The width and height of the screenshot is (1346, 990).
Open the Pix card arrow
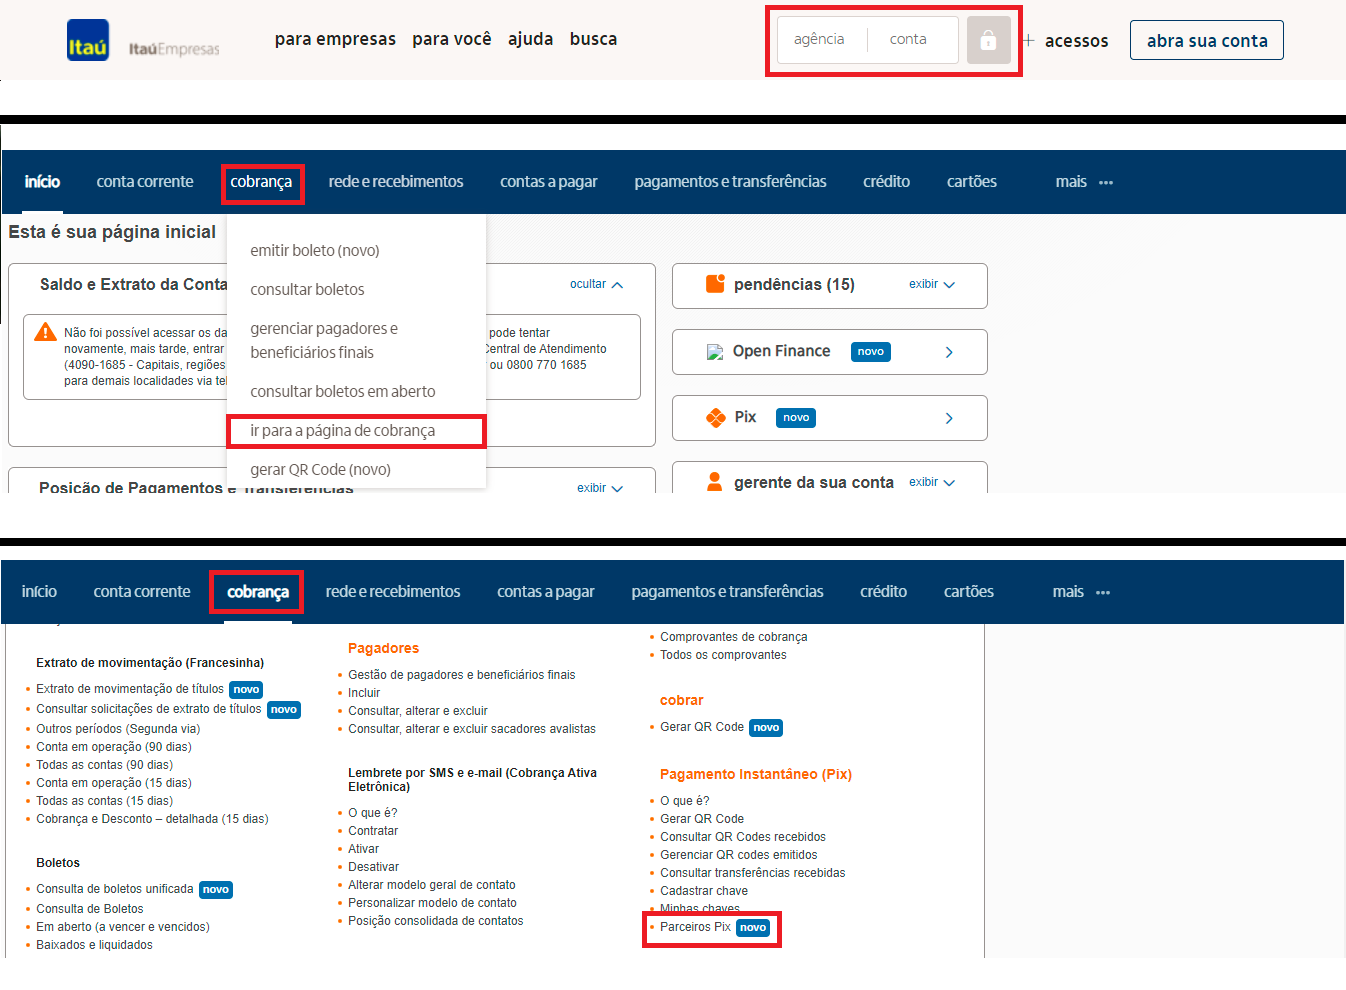949,418
